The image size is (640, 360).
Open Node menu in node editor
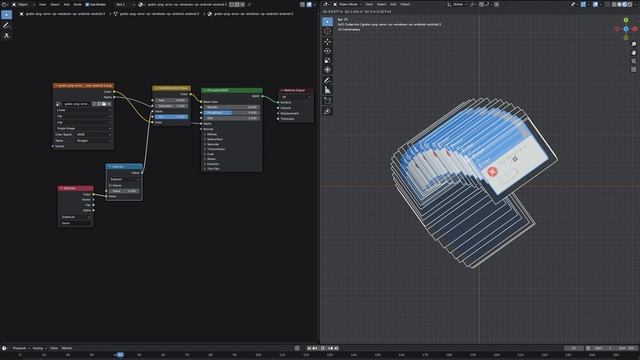pos(77,4)
